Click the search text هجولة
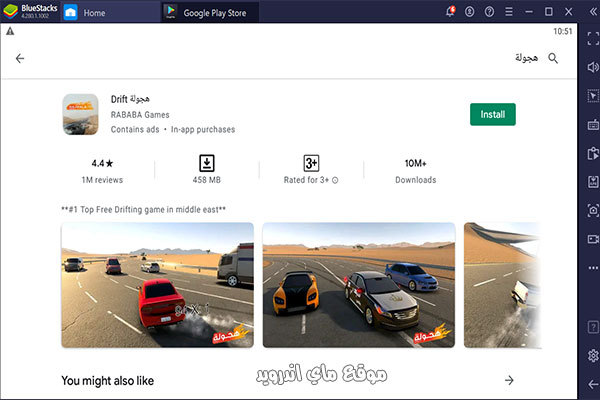The height and width of the screenshot is (400, 600). [x=527, y=58]
